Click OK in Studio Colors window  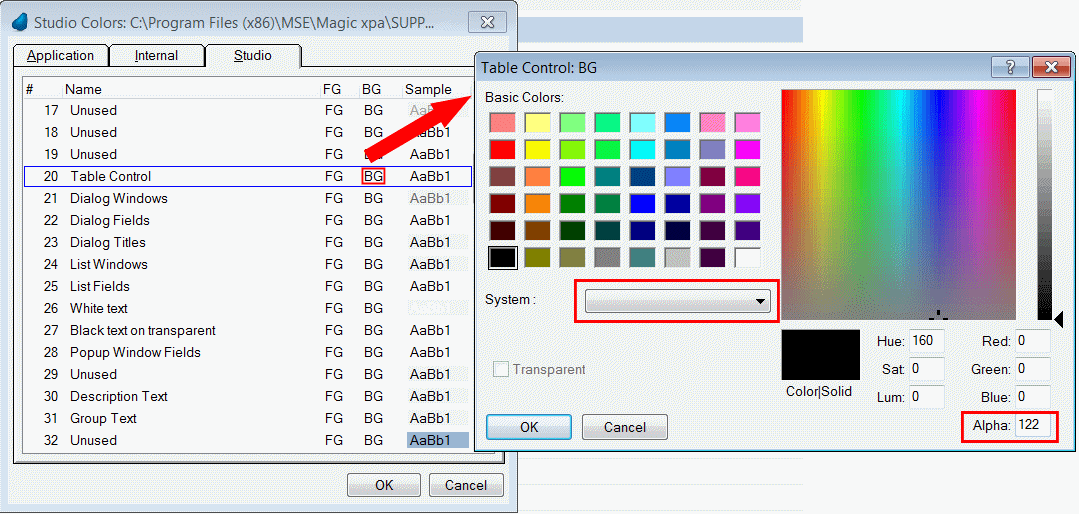click(x=384, y=485)
